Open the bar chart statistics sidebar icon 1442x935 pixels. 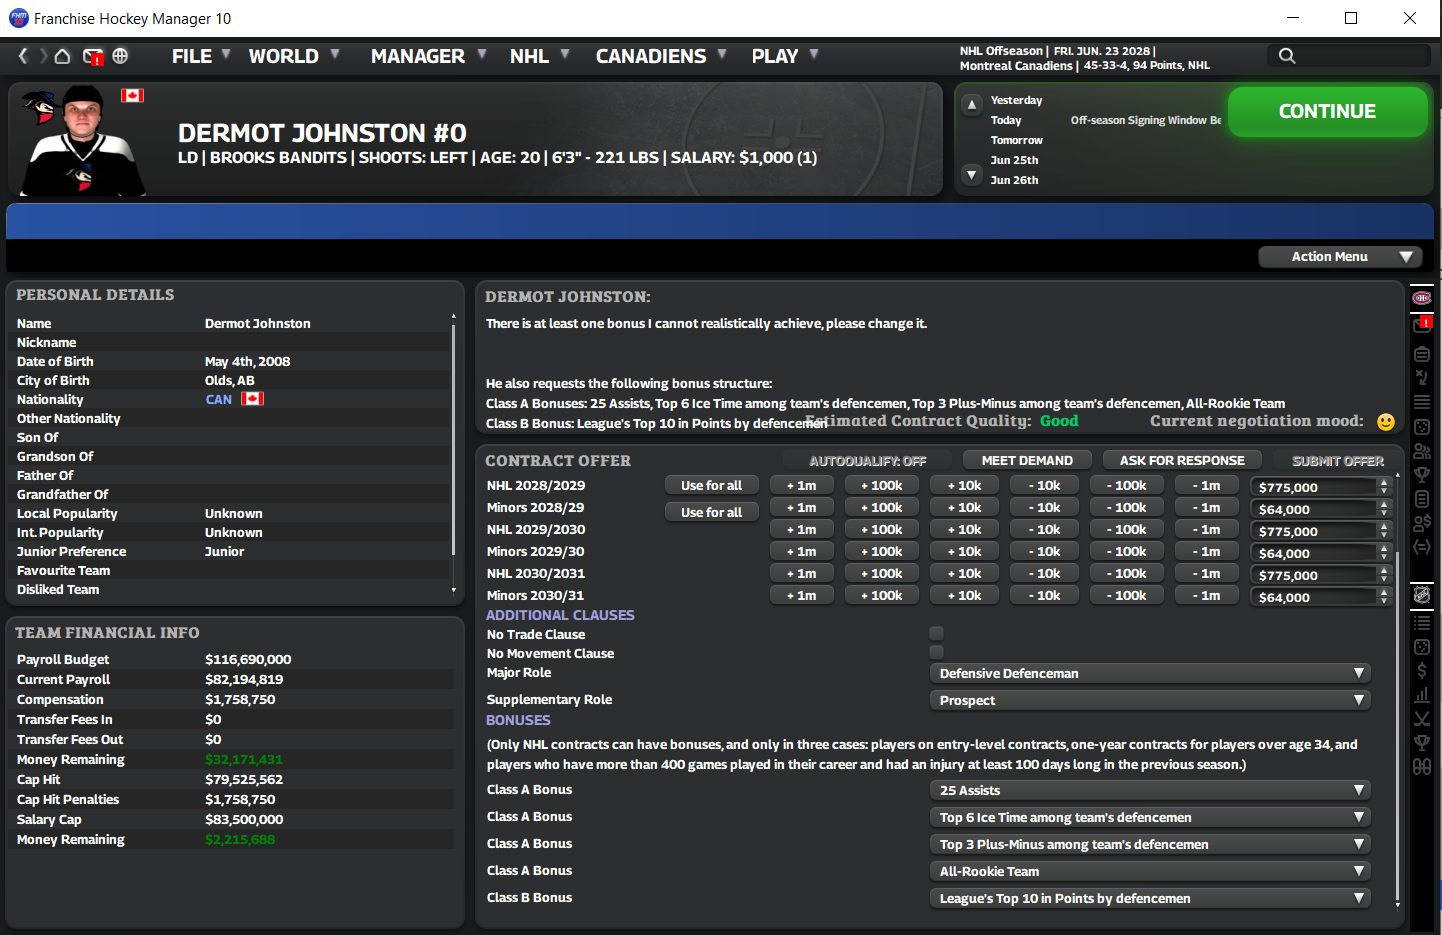point(1422,694)
